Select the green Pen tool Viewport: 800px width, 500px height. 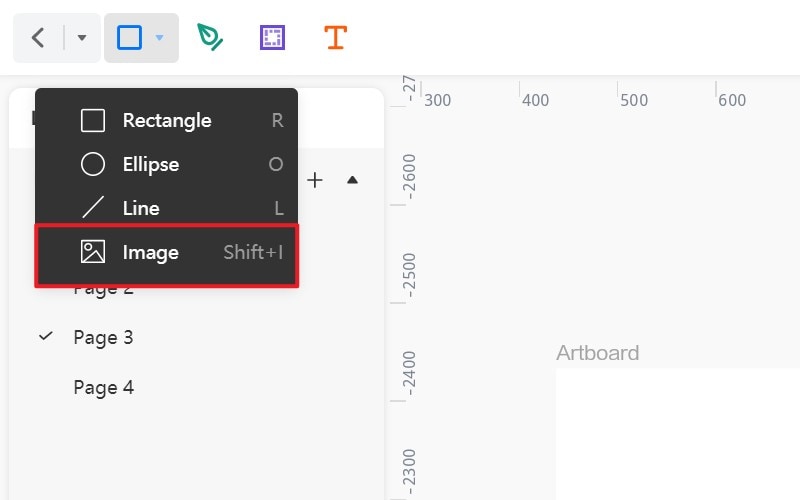point(209,38)
